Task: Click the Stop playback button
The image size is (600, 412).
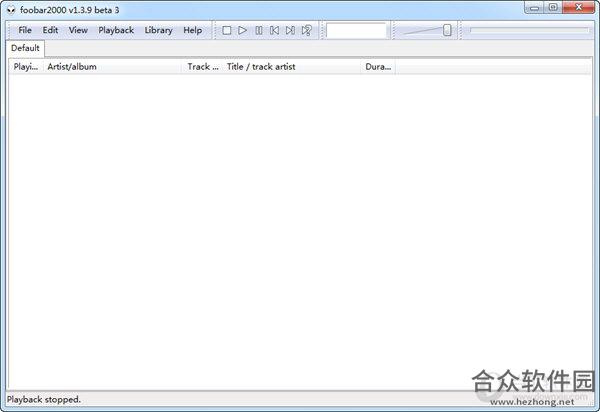Action: pos(227,30)
